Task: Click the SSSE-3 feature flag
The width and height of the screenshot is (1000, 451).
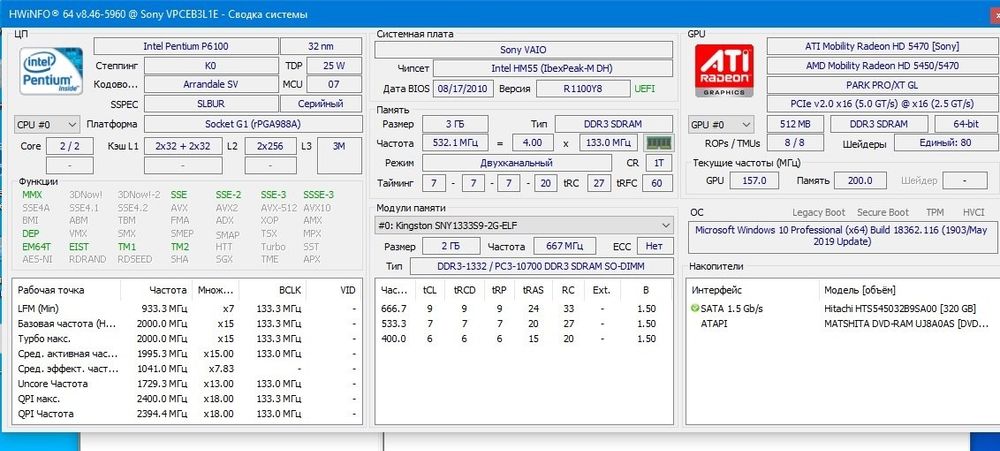Action: click(318, 195)
